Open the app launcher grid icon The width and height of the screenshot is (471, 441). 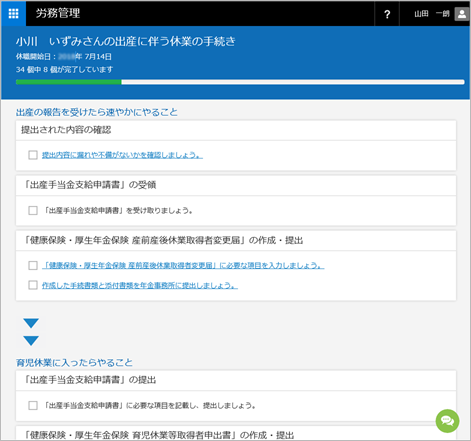13,14
